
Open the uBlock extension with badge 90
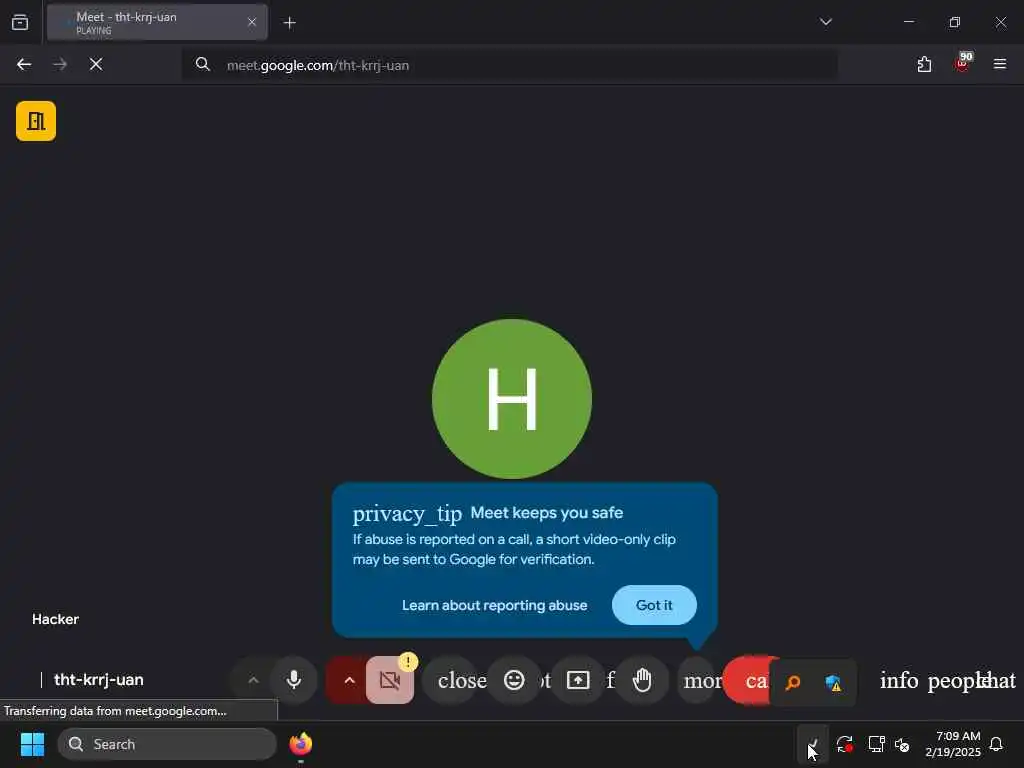[x=963, y=63]
